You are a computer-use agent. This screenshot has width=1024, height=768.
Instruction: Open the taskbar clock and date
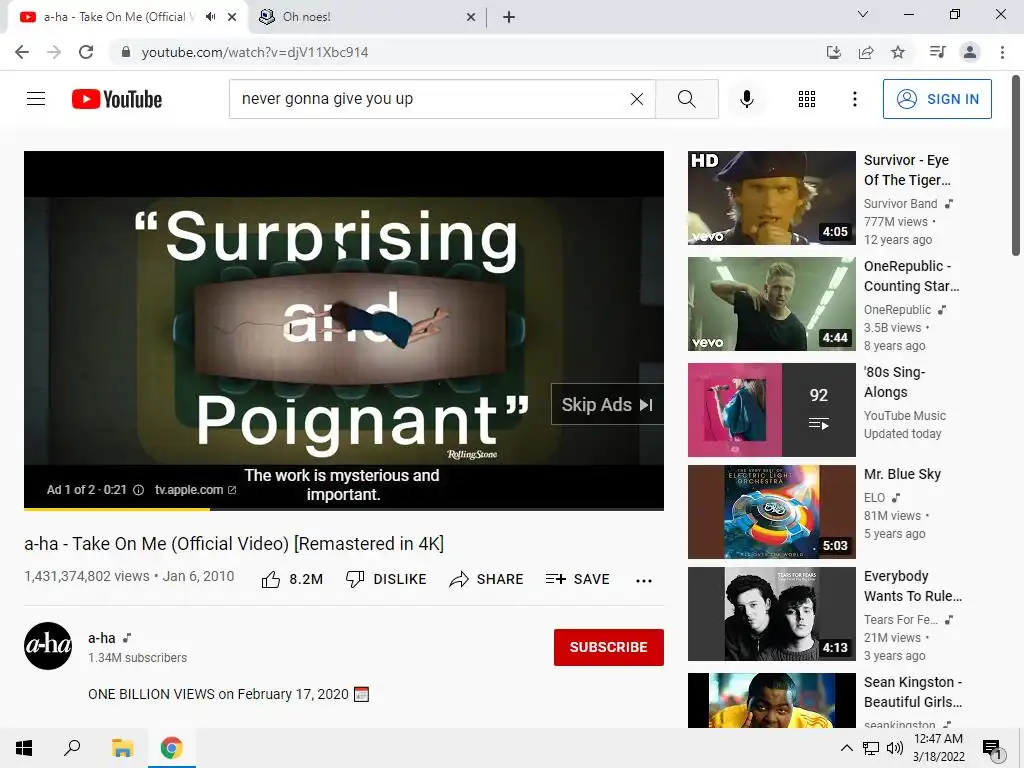tap(938, 748)
